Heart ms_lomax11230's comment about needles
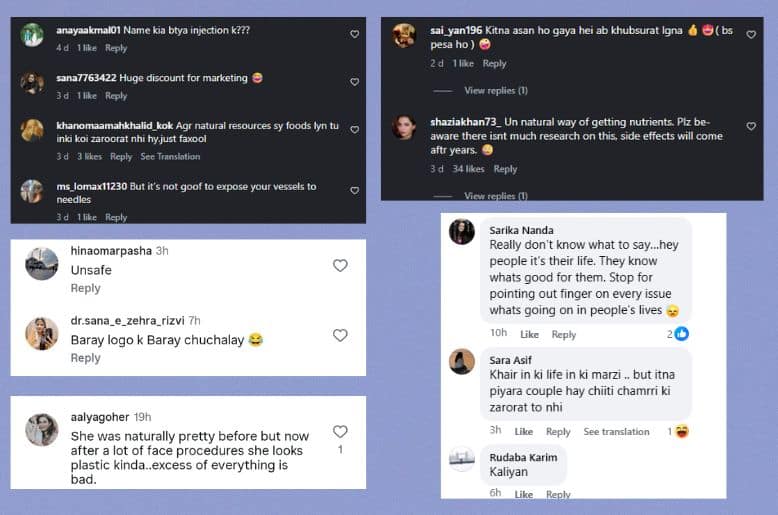 354,191
